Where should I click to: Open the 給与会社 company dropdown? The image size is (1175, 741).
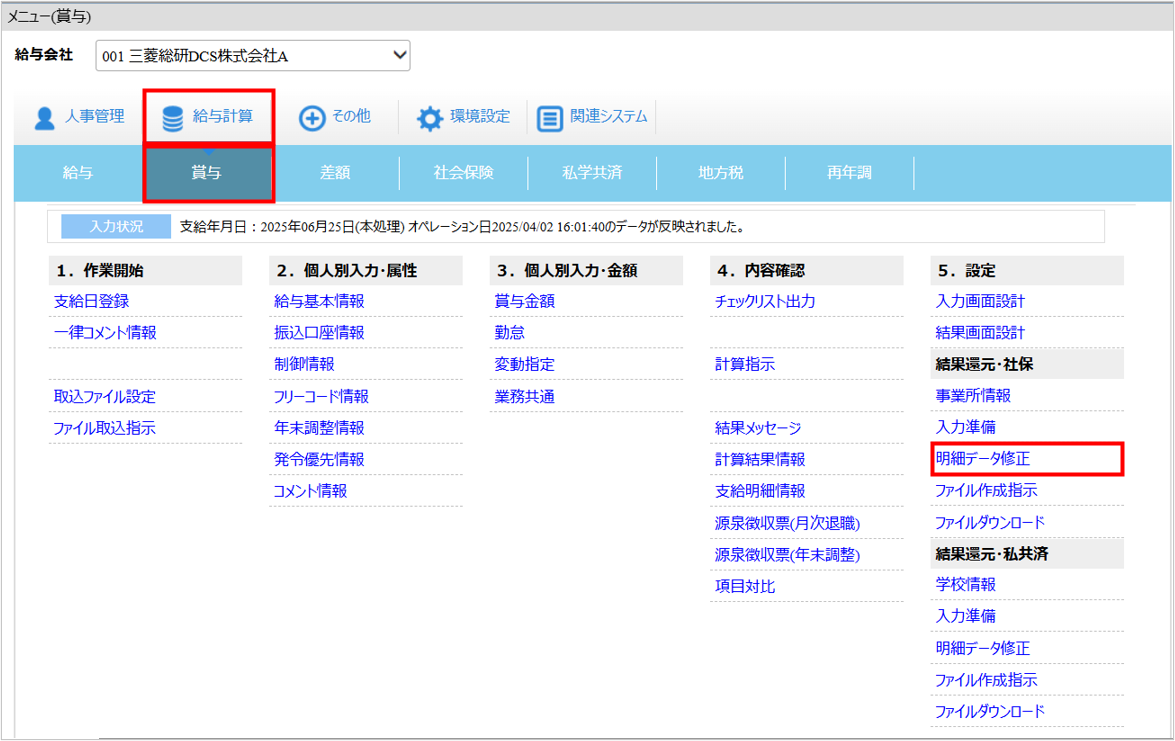(x=253, y=55)
